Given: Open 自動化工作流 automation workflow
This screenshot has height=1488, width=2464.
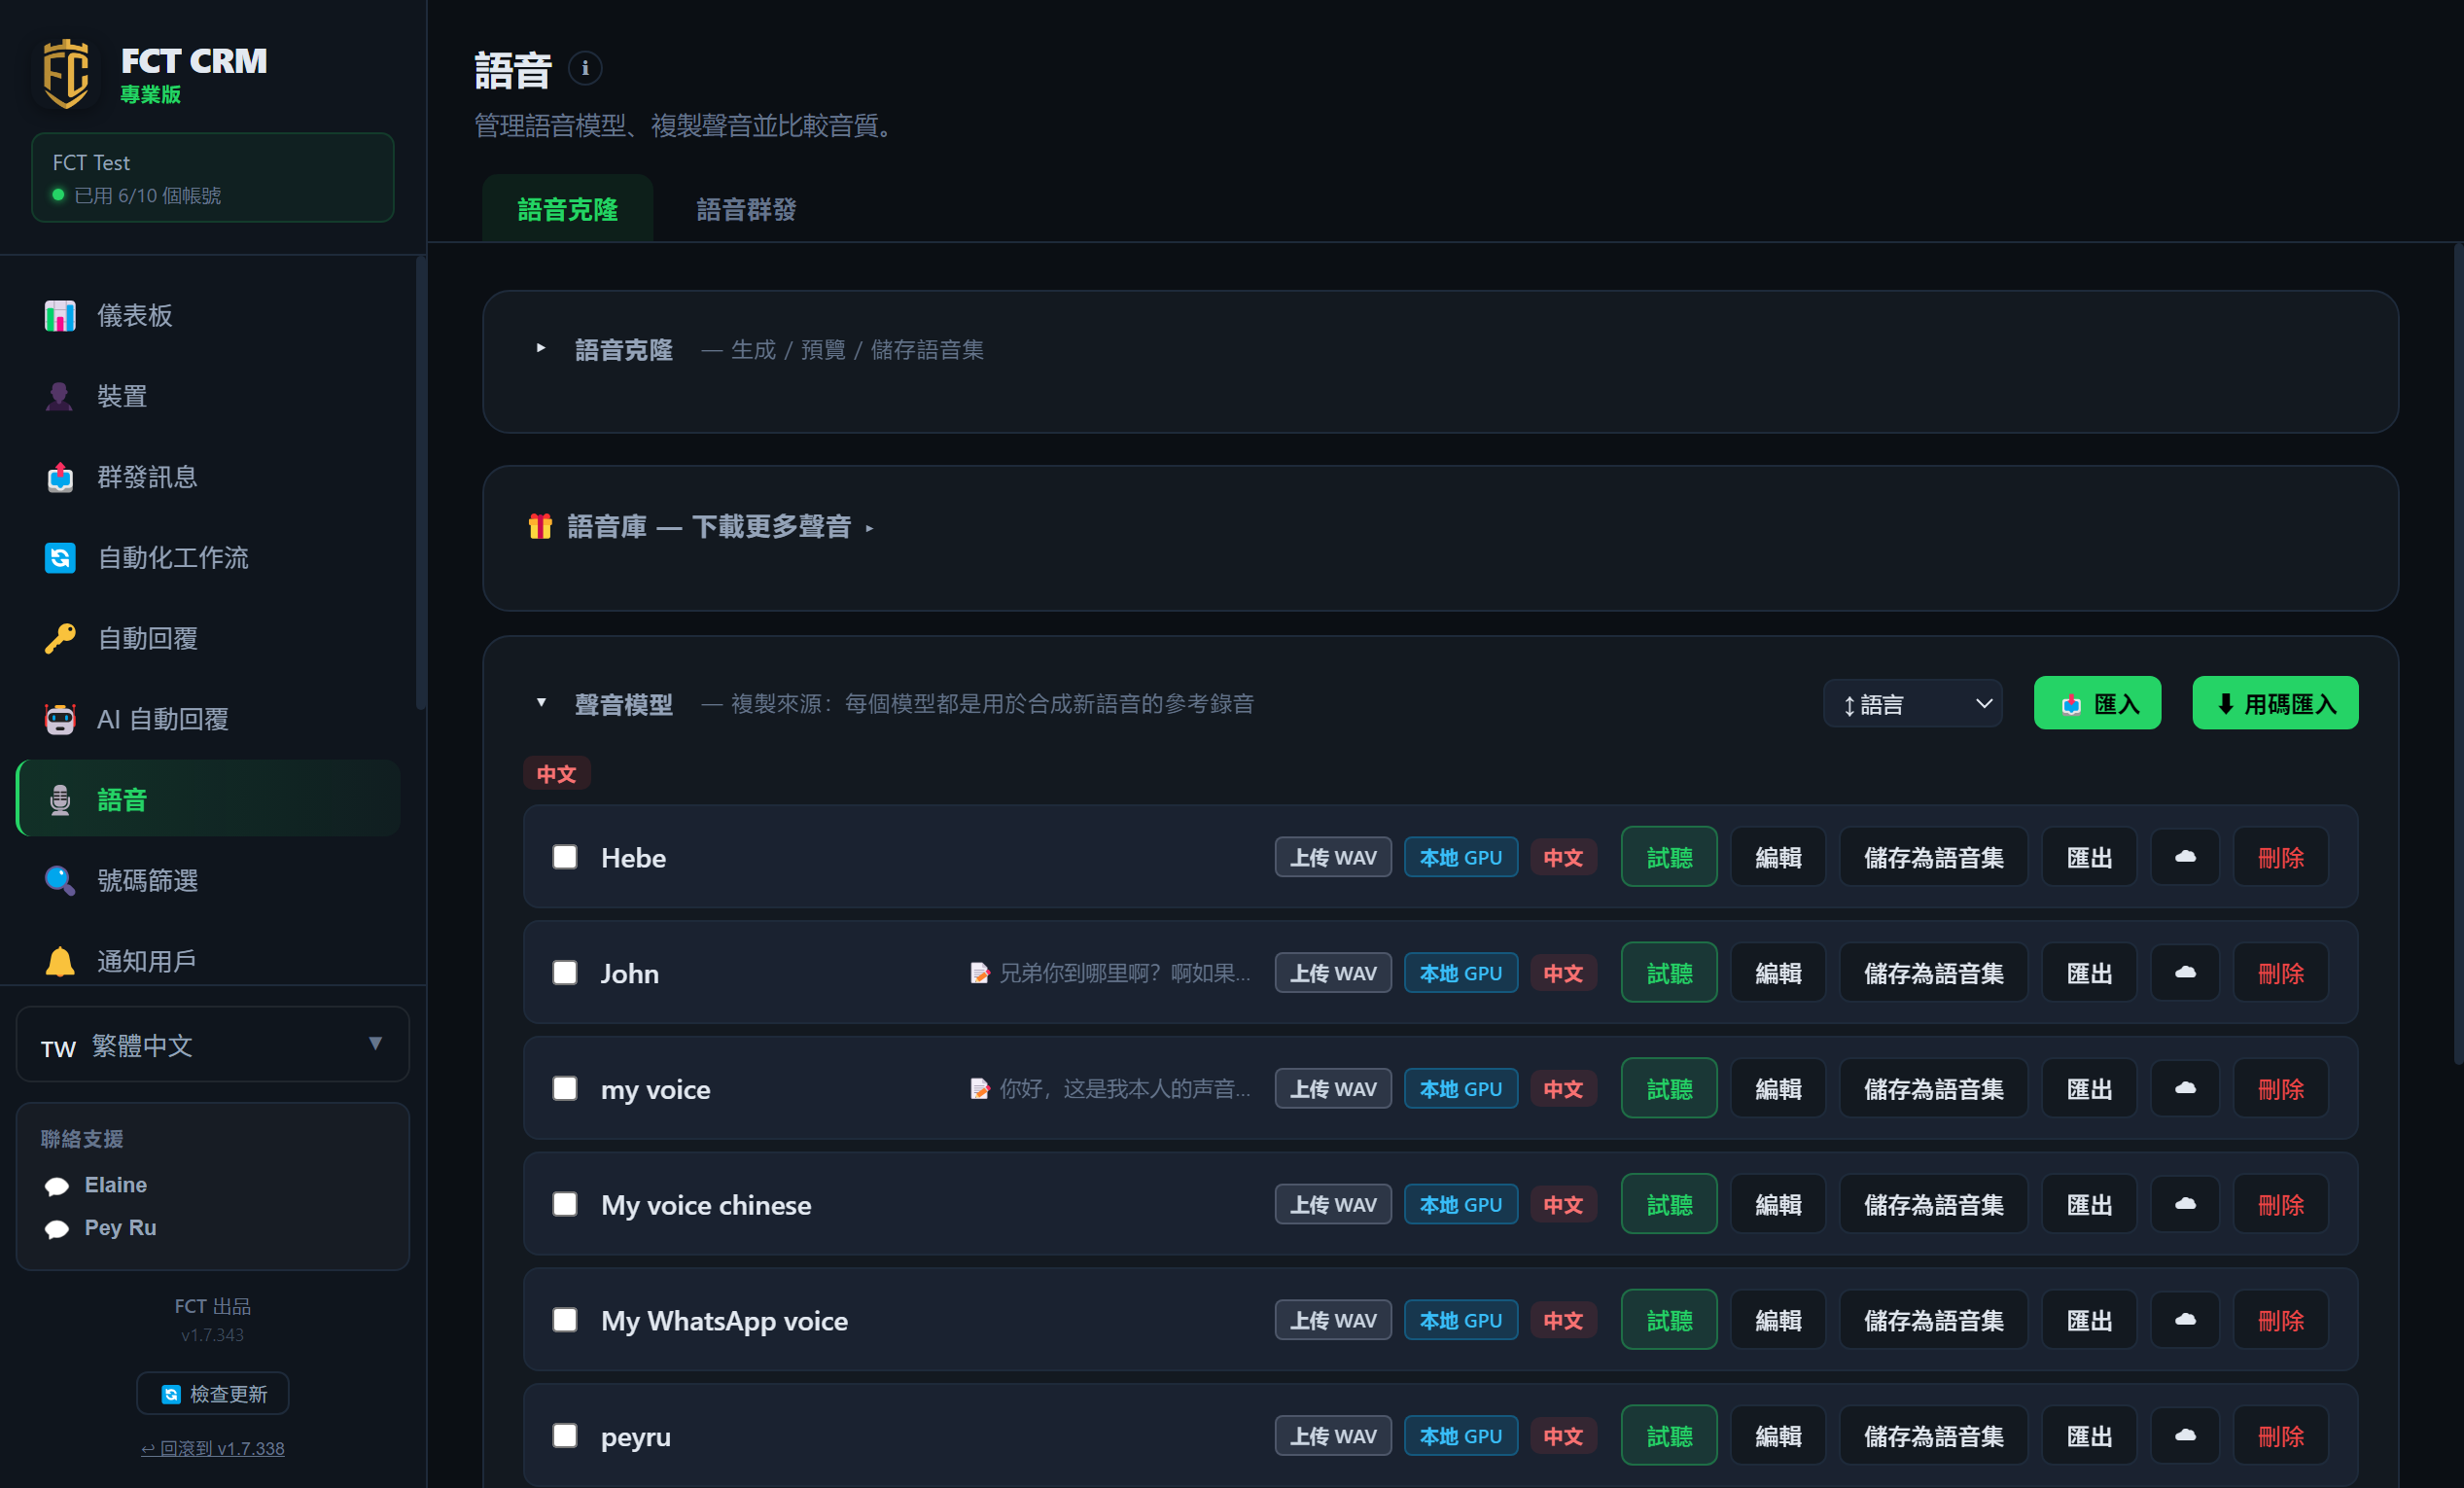Looking at the screenshot, I should [x=209, y=558].
